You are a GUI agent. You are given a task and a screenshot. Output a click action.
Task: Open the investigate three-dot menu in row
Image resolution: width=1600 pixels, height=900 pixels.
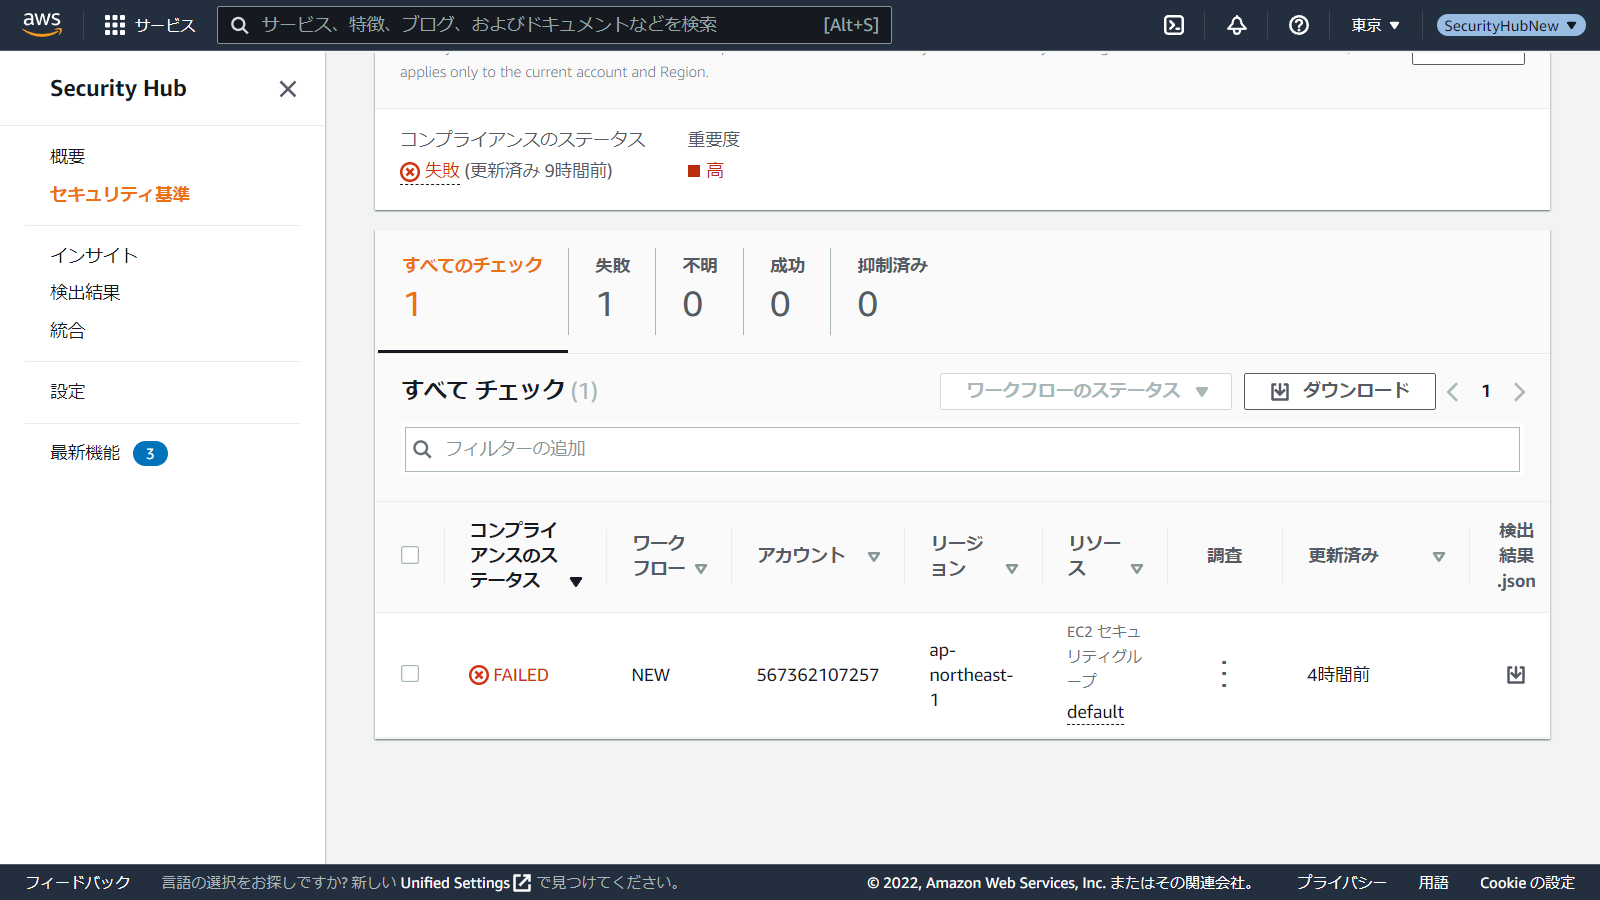tap(1224, 675)
